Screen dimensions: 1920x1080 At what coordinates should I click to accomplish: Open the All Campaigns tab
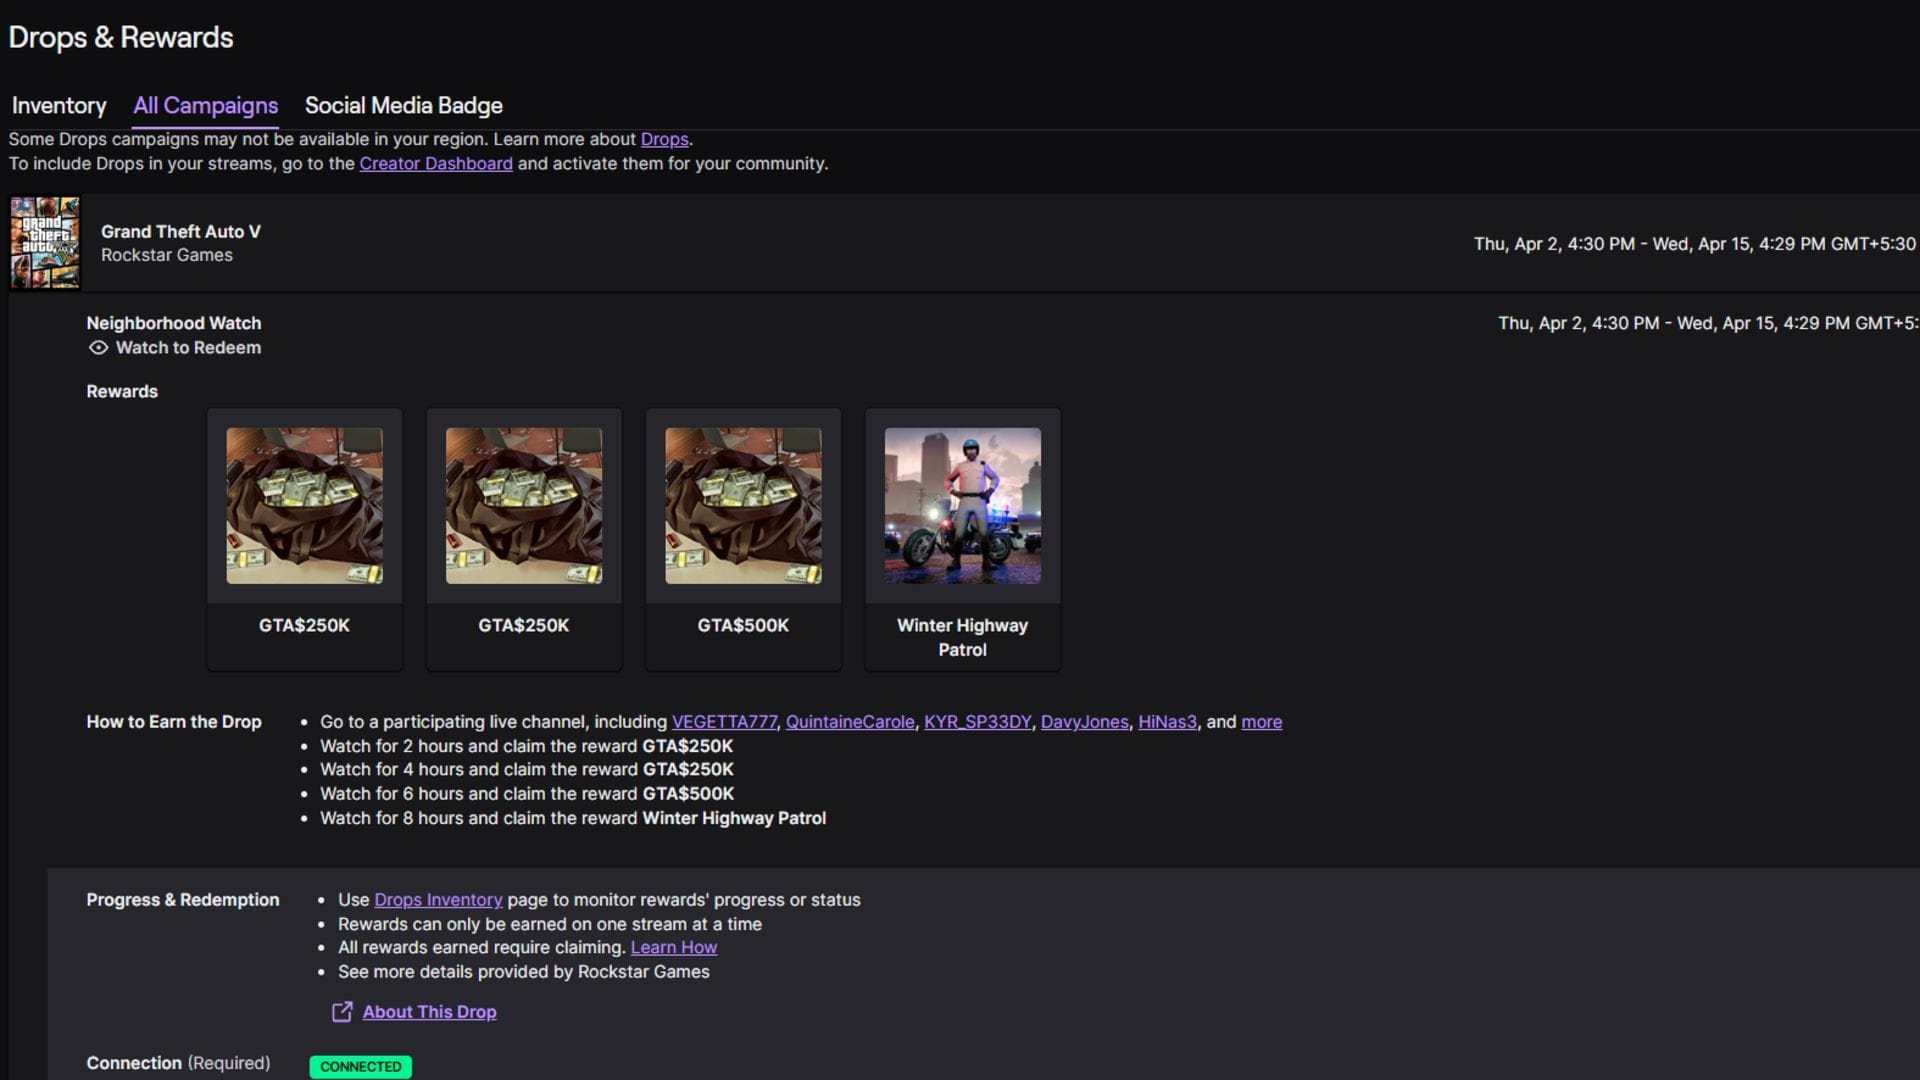[x=205, y=106]
